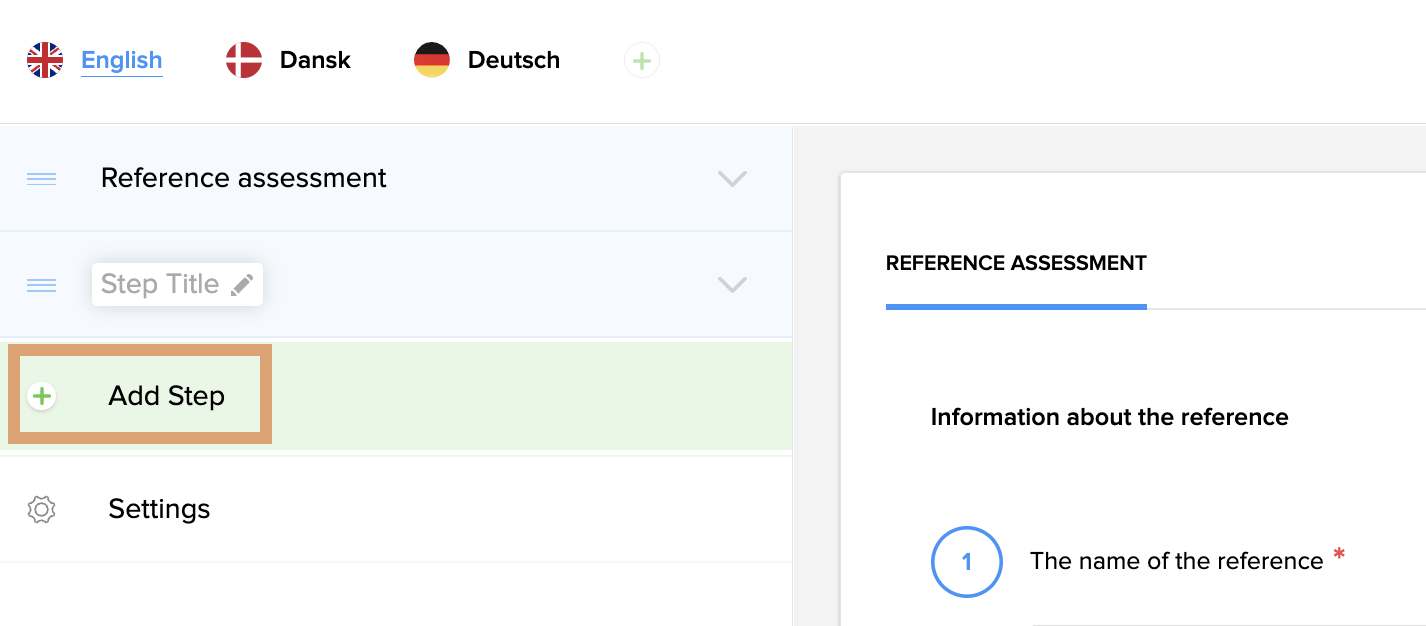
Task: Click the Step Title placeholder text
Action: coord(160,285)
